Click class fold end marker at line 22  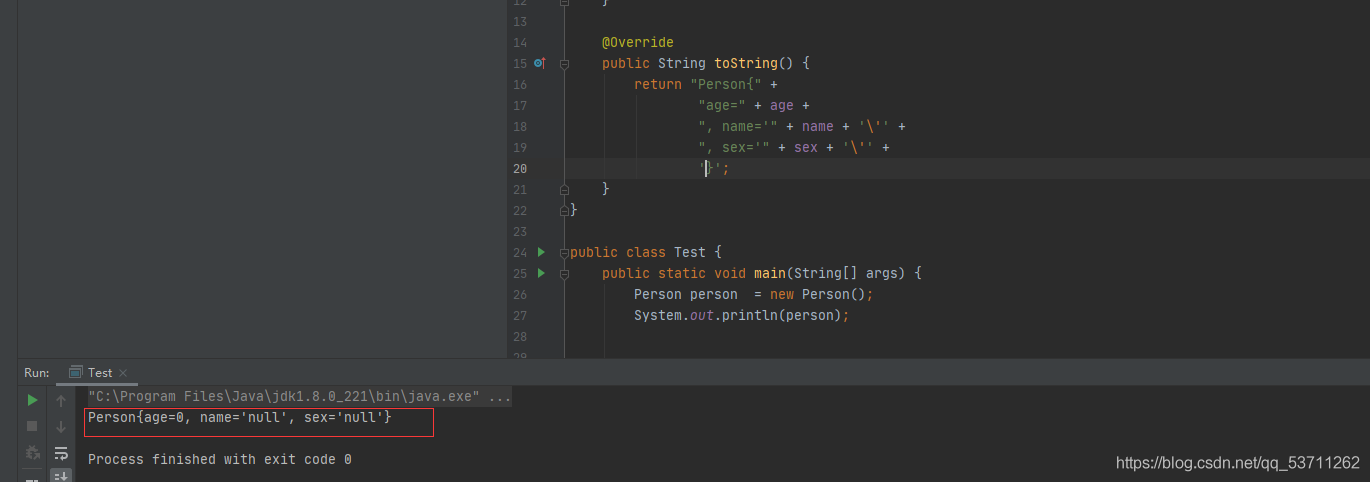point(564,210)
